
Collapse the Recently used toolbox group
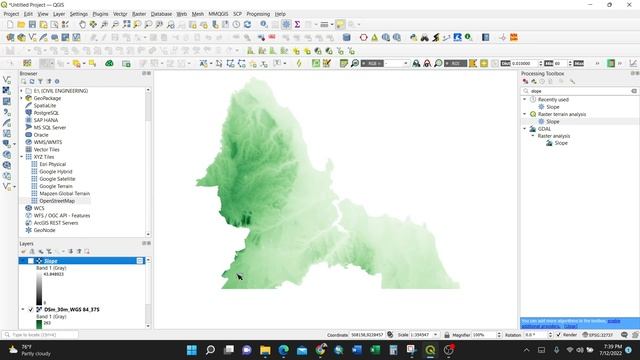[x=525, y=99]
